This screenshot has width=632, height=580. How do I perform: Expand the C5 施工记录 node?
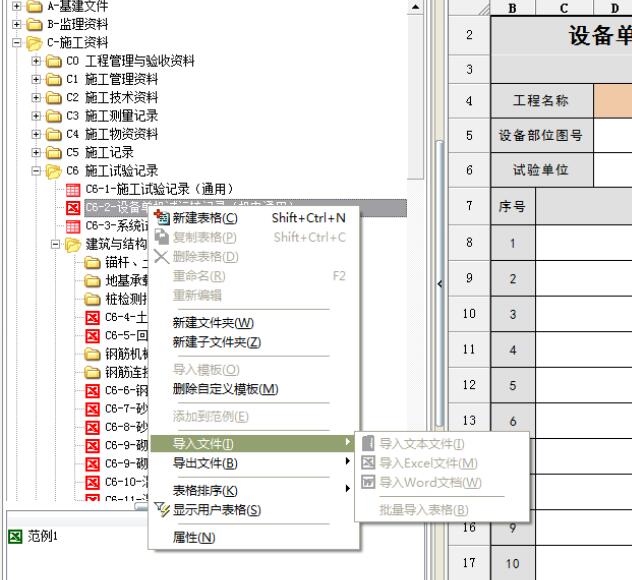pos(36,152)
